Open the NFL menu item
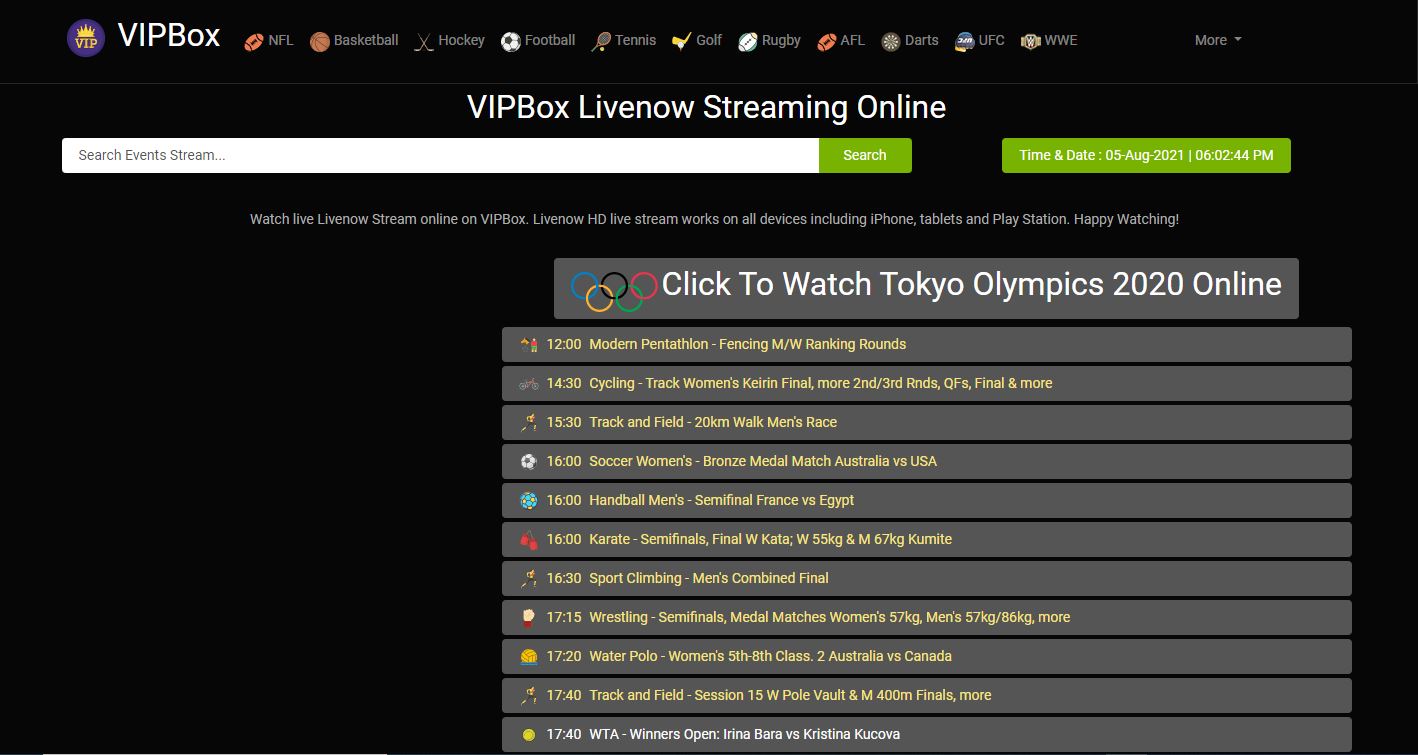The image size is (1418, 755). tap(269, 41)
